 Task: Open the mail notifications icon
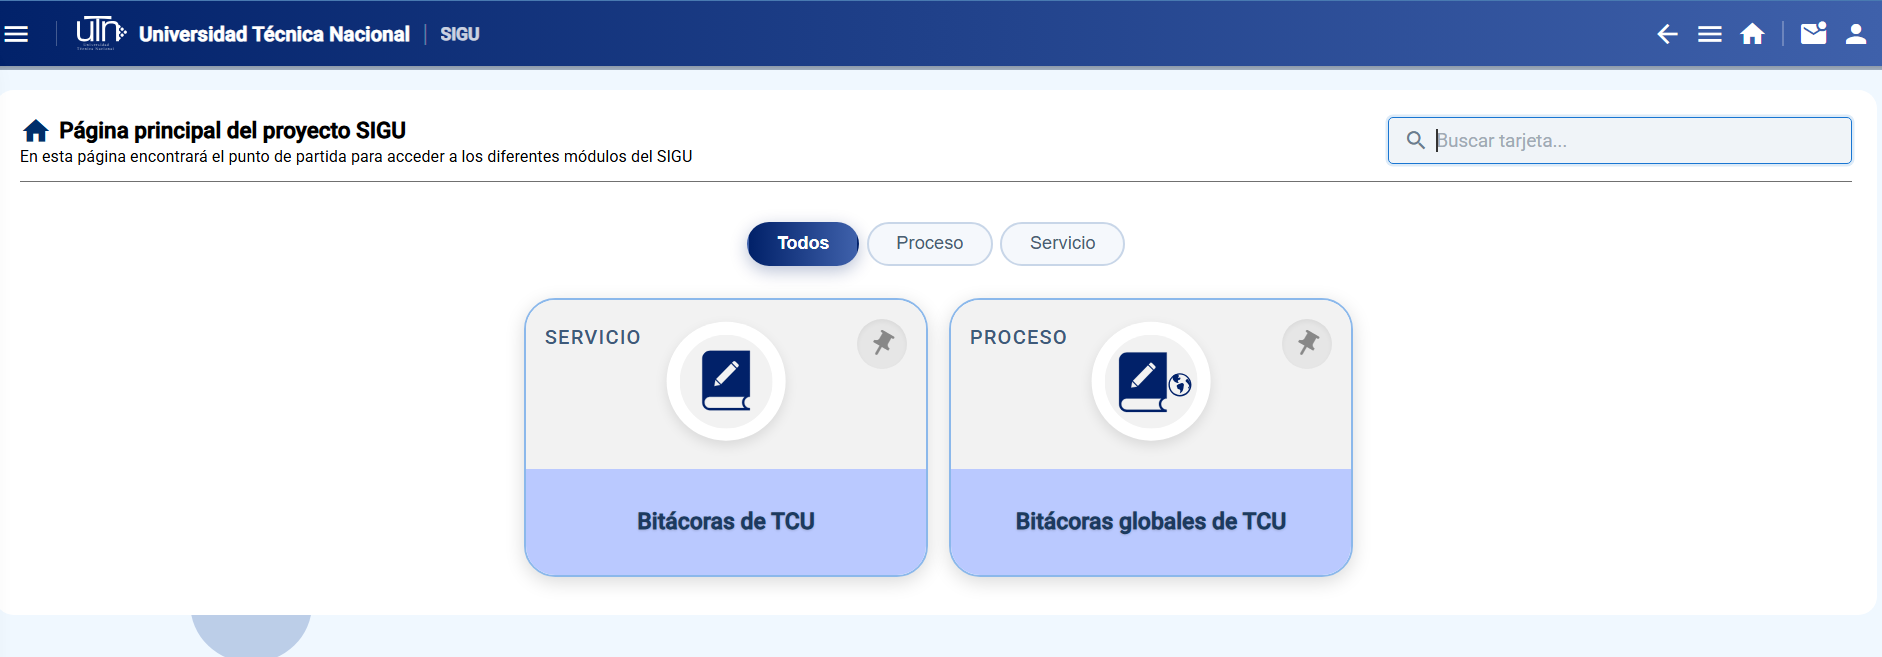[x=1814, y=33]
